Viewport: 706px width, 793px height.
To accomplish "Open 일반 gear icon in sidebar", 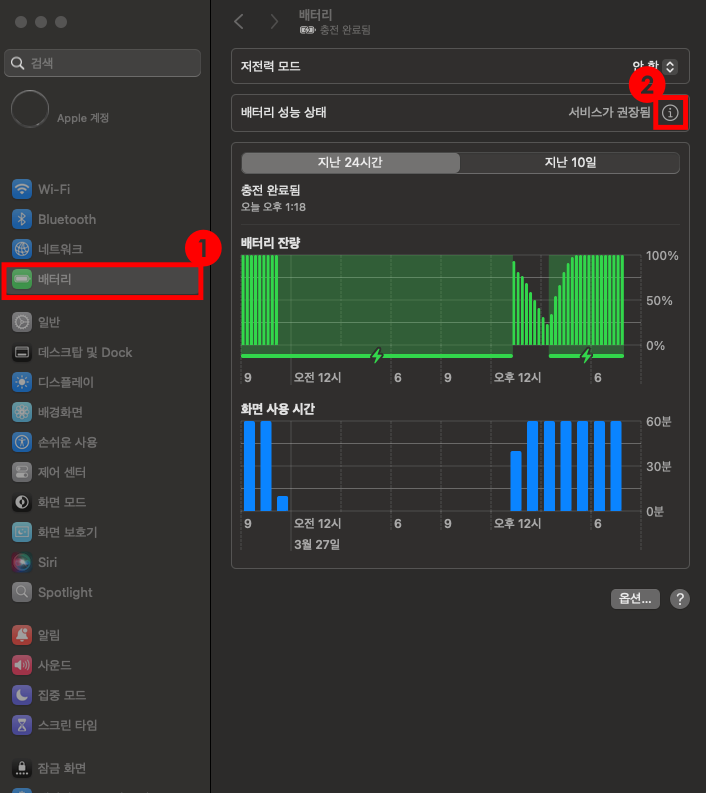I will tap(22, 322).
